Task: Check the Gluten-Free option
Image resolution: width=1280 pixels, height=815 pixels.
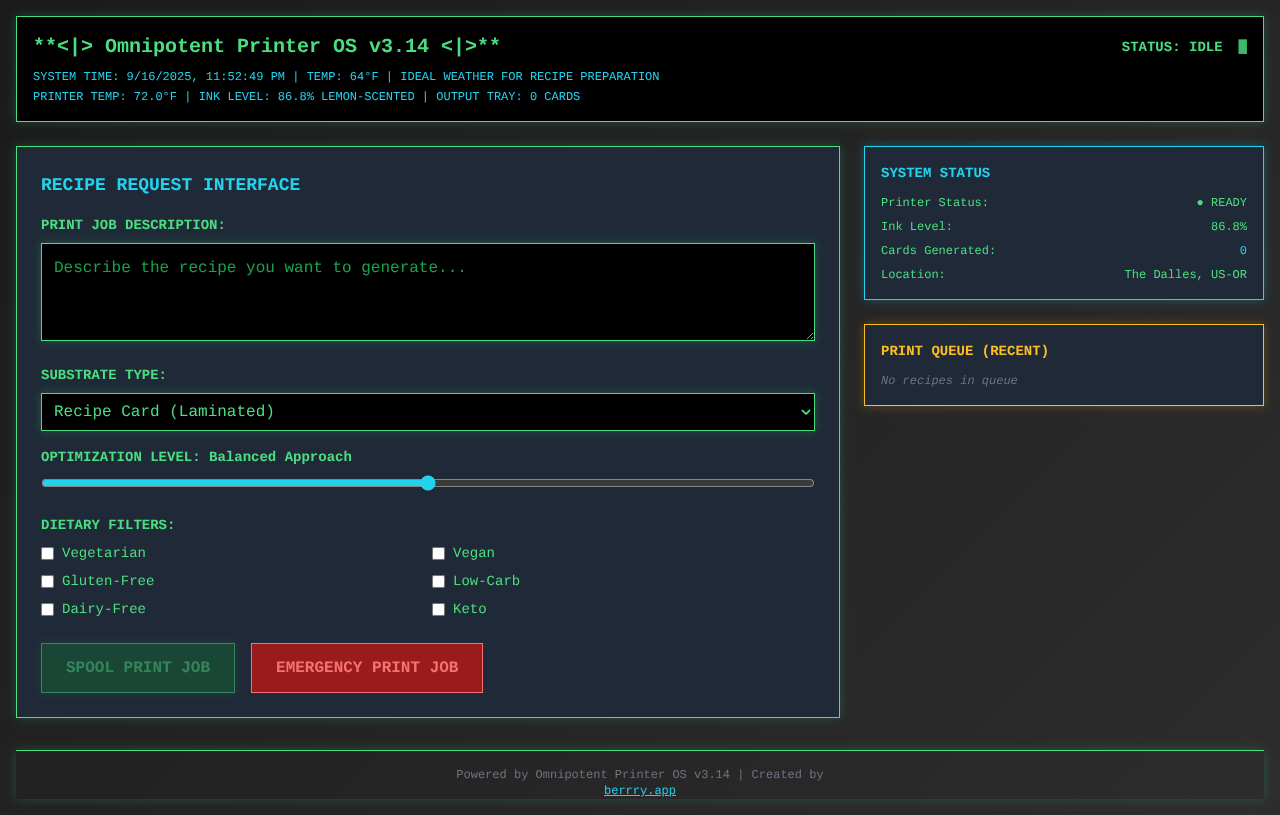Action: [x=47, y=581]
